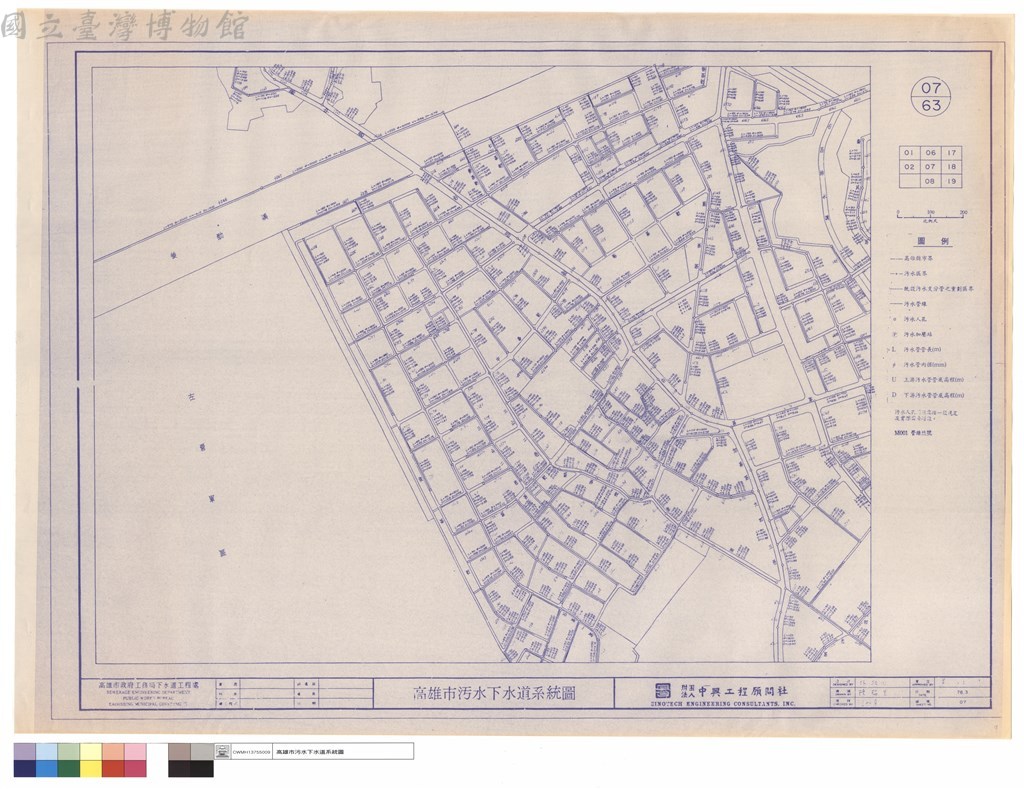Screen dimensions: 1024x789
Task: Click the pale yellow color swatch
Action: click(x=91, y=752)
